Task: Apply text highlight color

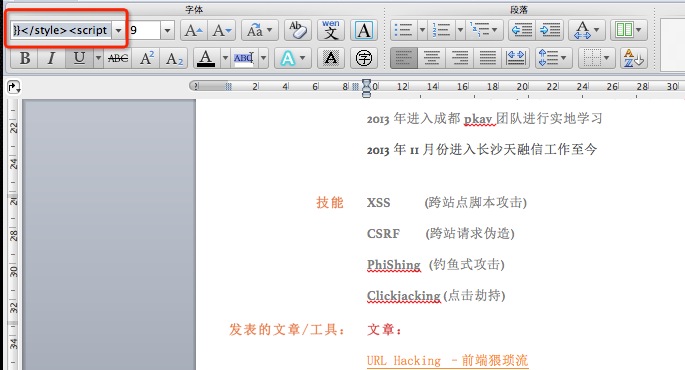Action: coord(244,58)
